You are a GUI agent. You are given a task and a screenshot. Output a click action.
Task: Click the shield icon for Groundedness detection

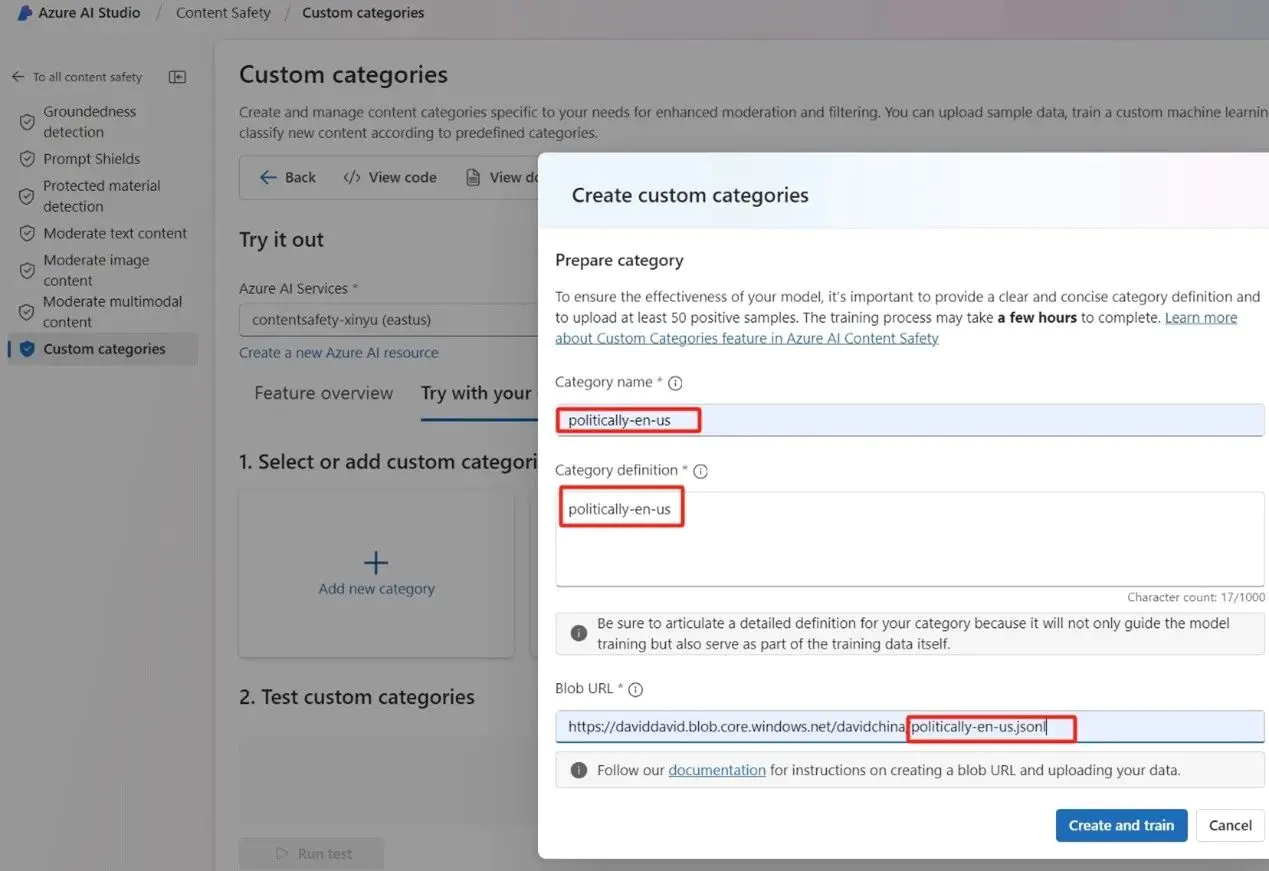tap(27, 122)
